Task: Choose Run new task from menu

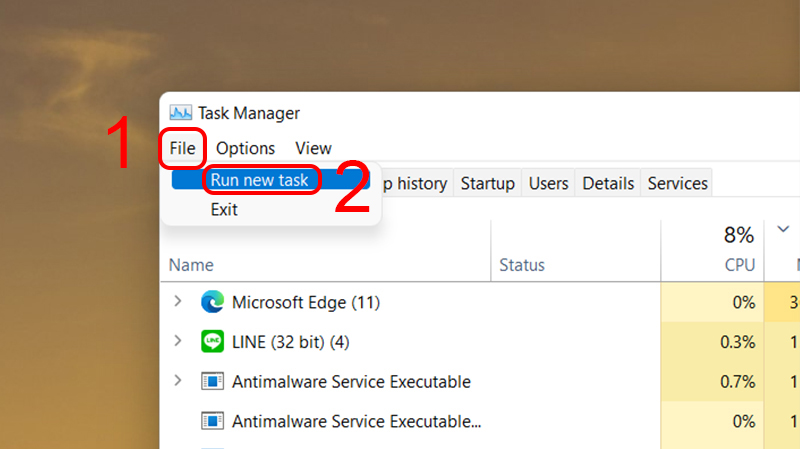Action: 259,180
